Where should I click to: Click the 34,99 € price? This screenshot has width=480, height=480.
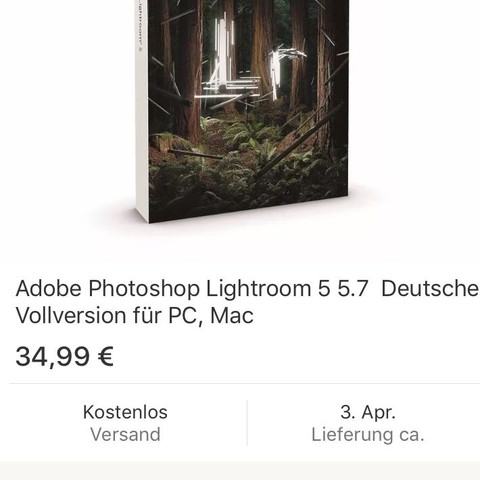pos(65,357)
